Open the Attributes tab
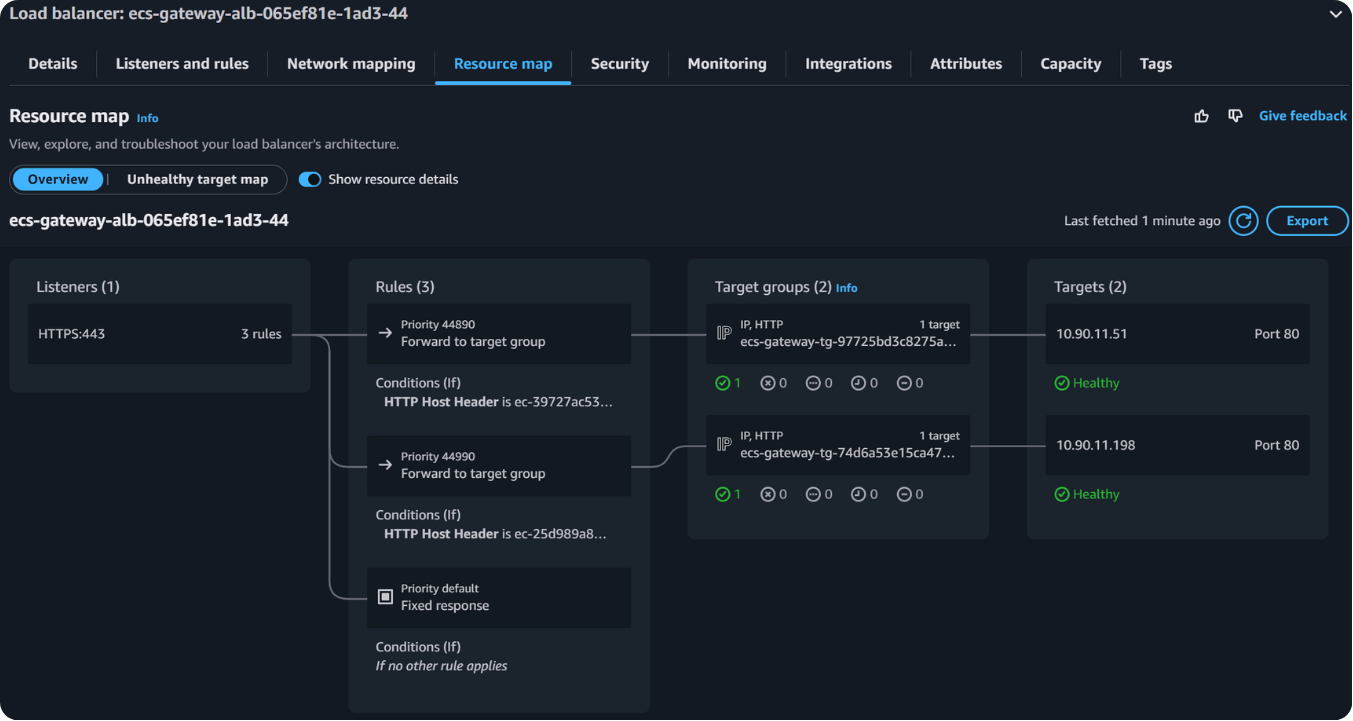This screenshot has width=1353, height=721. coord(966,64)
